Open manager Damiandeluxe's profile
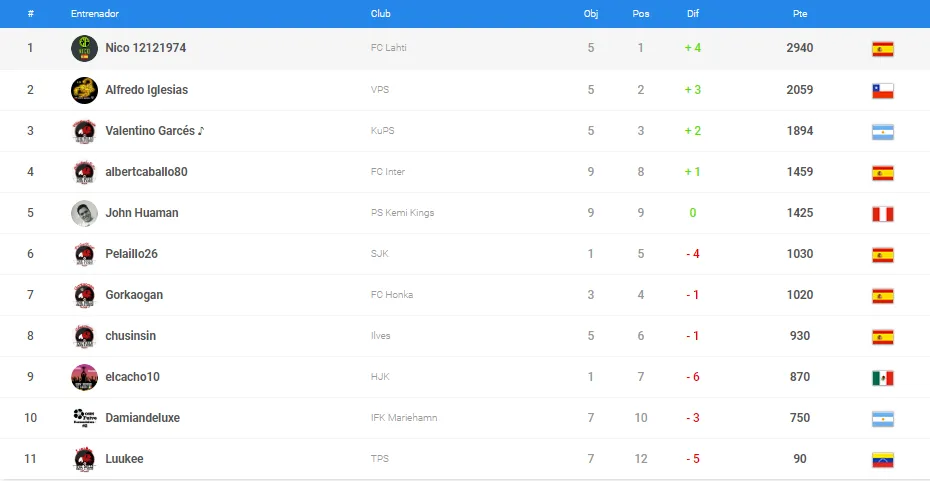The width and height of the screenshot is (930, 481). pos(142,418)
